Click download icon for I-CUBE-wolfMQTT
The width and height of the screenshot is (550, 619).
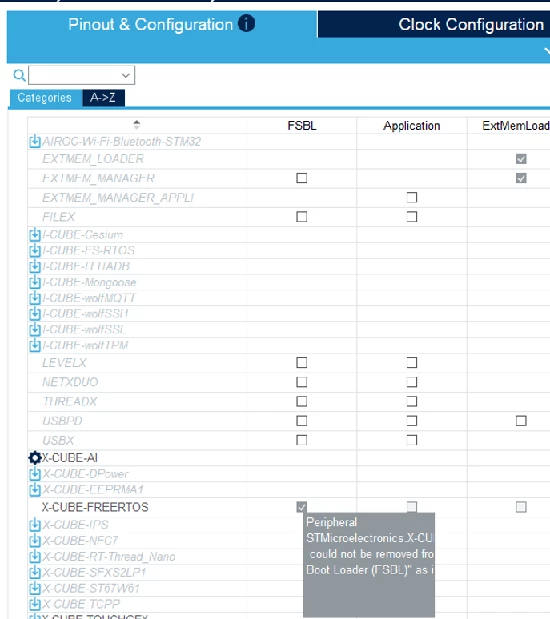pos(35,298)
